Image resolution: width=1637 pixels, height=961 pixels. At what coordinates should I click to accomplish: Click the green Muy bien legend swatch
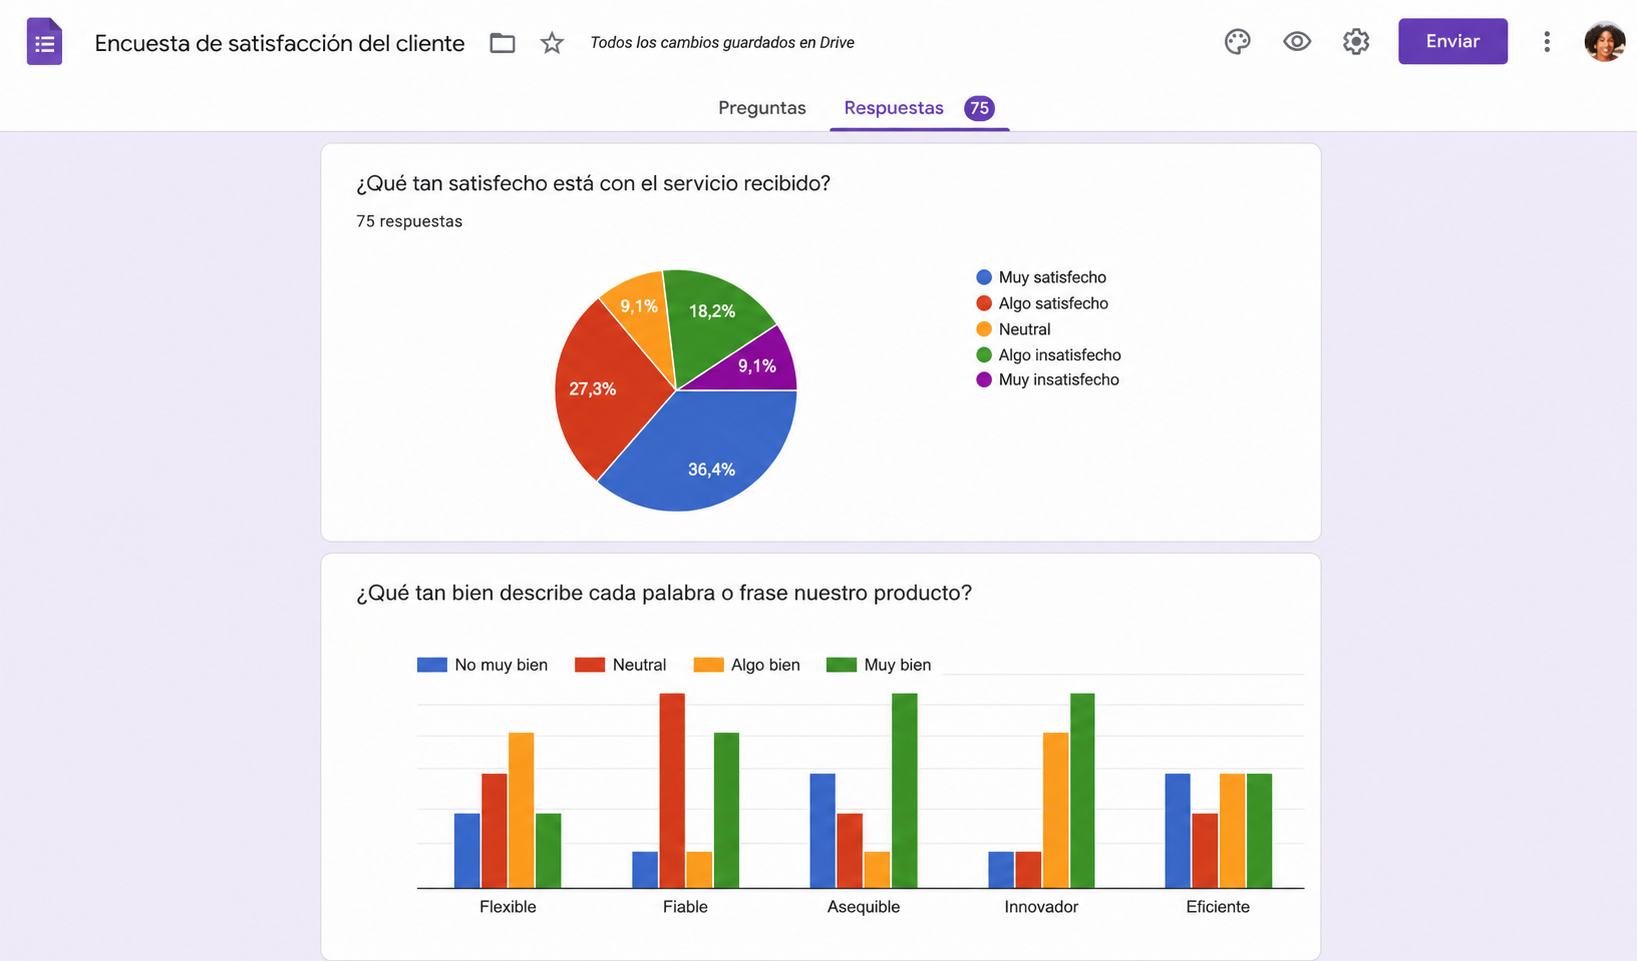pyautogui.click(x=841, y=665)
